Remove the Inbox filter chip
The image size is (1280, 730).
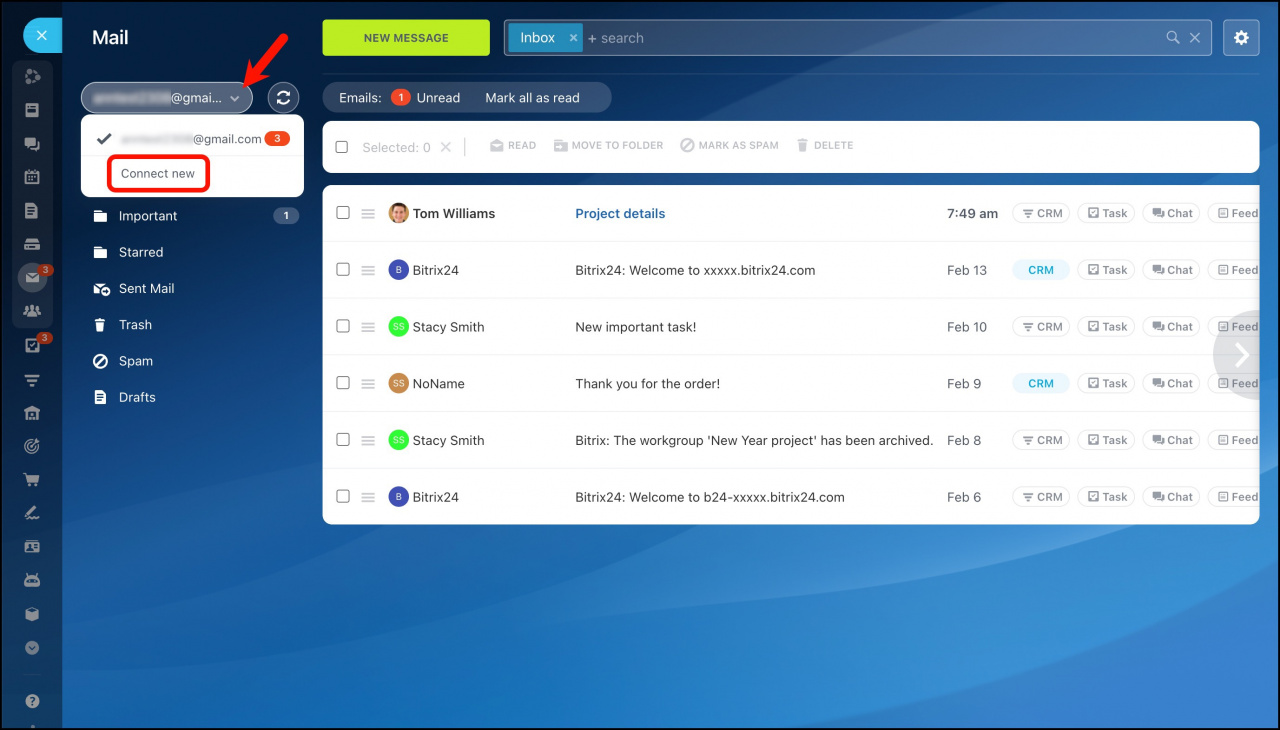[x=573, y=38]
